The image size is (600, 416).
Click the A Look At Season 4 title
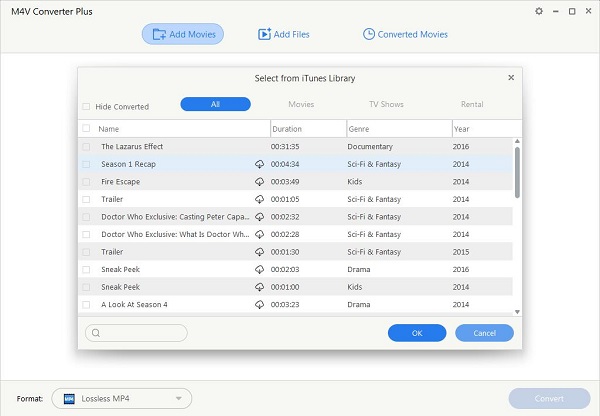pos(134,305)
